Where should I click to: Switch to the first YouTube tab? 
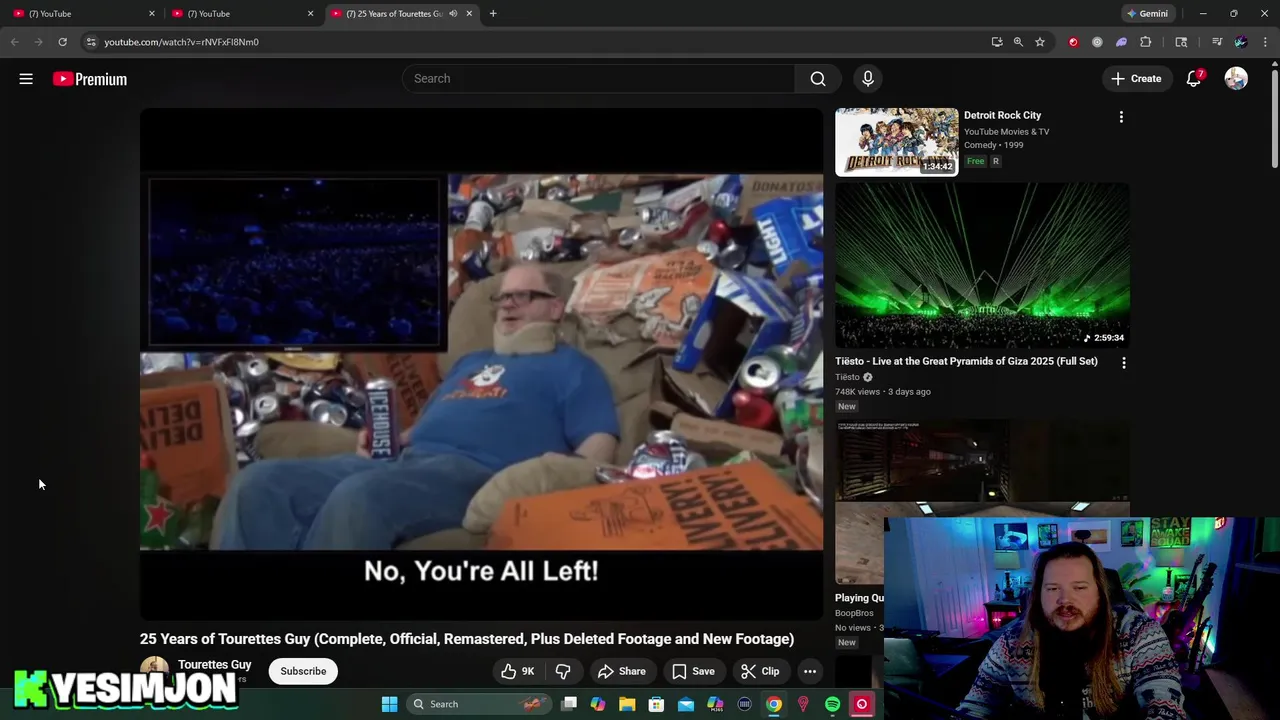tap(80, 14)
